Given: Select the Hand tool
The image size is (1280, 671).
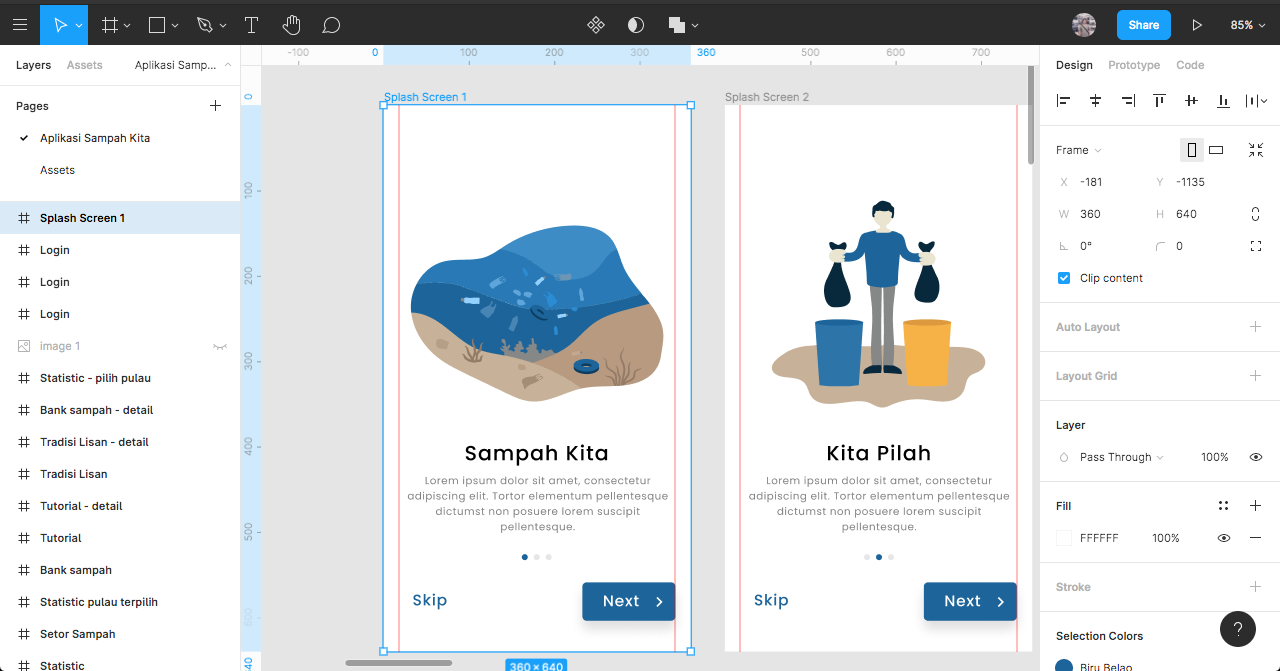Looking at the screenshot, I should (291, 25).
